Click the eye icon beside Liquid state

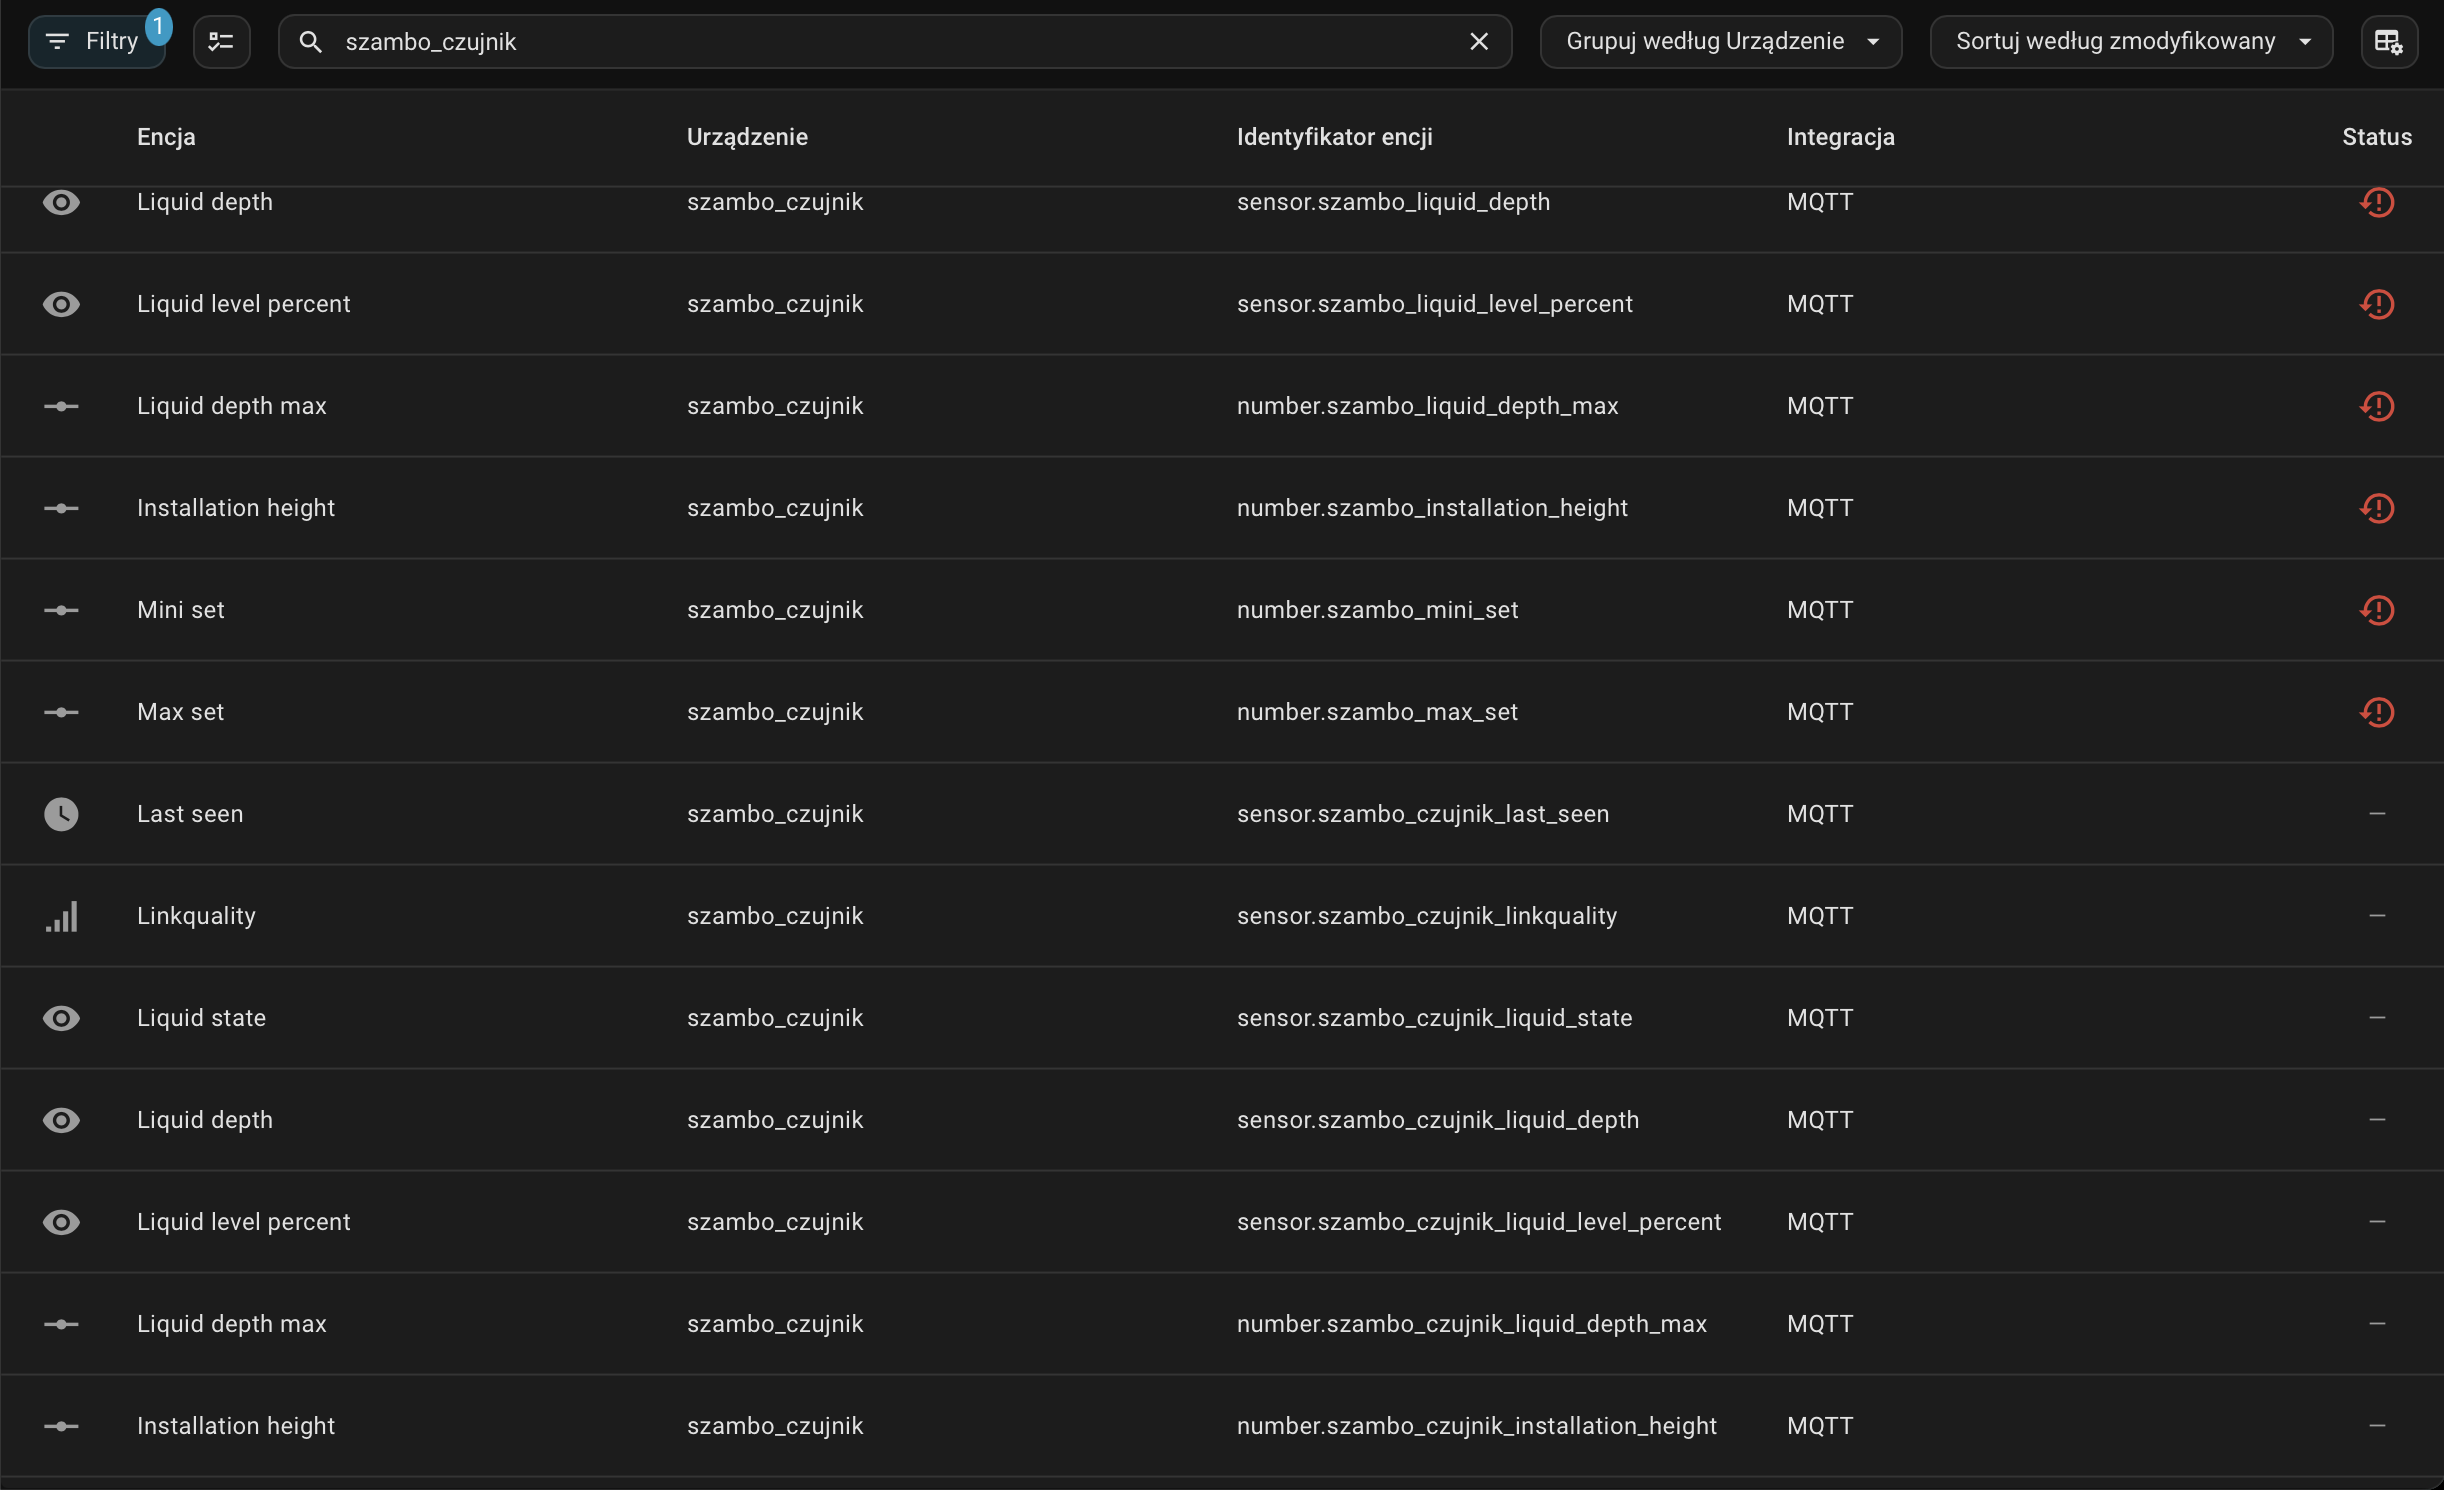tap(61, 1018)
